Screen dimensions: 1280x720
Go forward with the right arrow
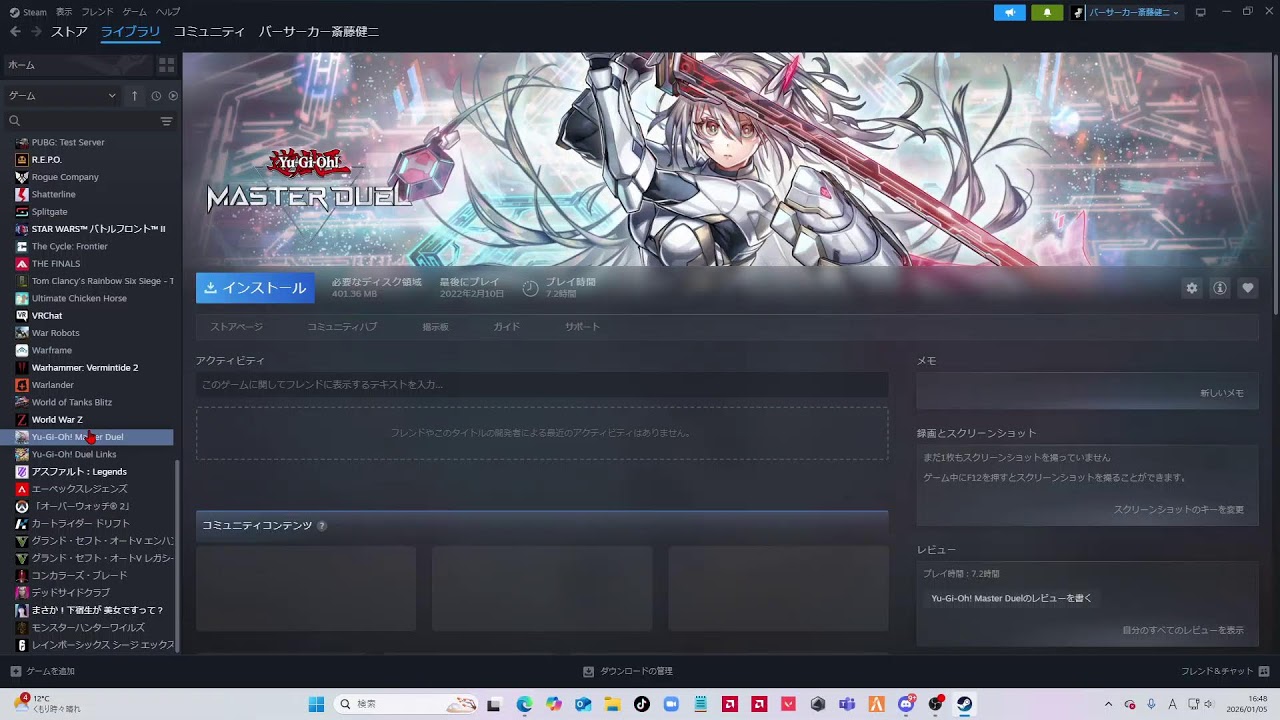[36, 32]
